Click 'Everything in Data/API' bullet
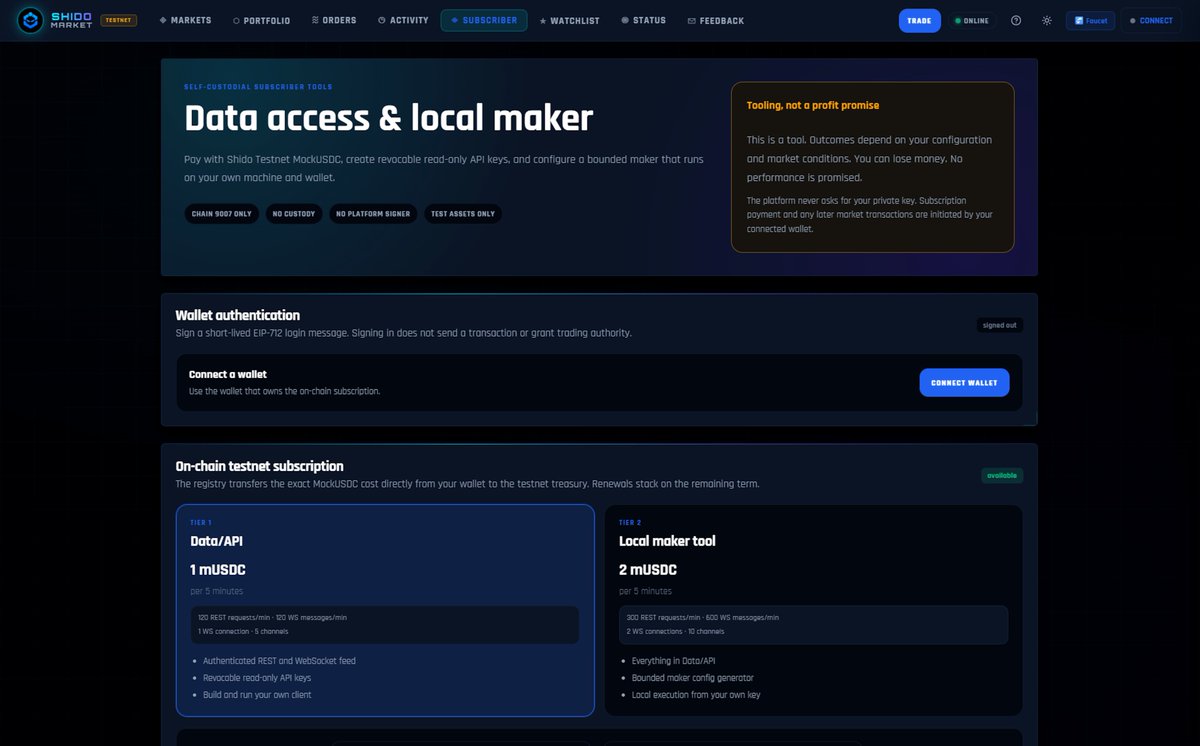The width and height of the screenshot is (1200, 746). (675, 661)
